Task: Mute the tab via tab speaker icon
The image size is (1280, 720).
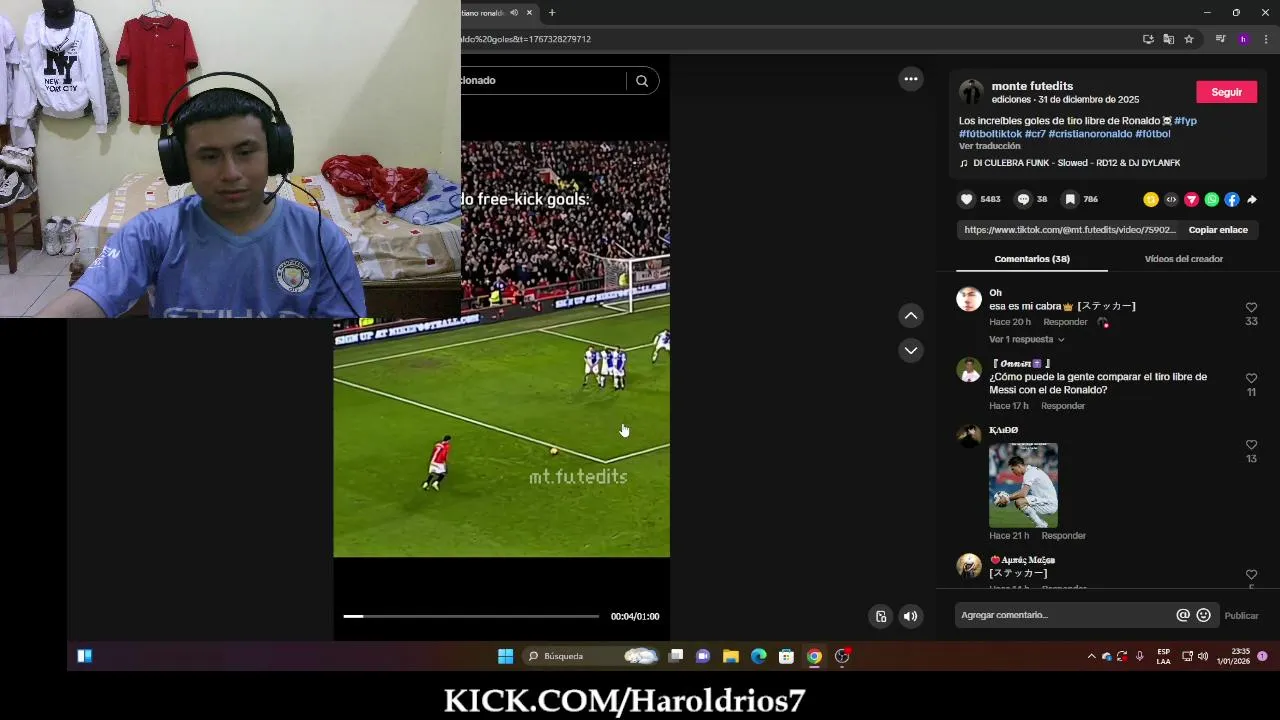Action: coord(514,13)
